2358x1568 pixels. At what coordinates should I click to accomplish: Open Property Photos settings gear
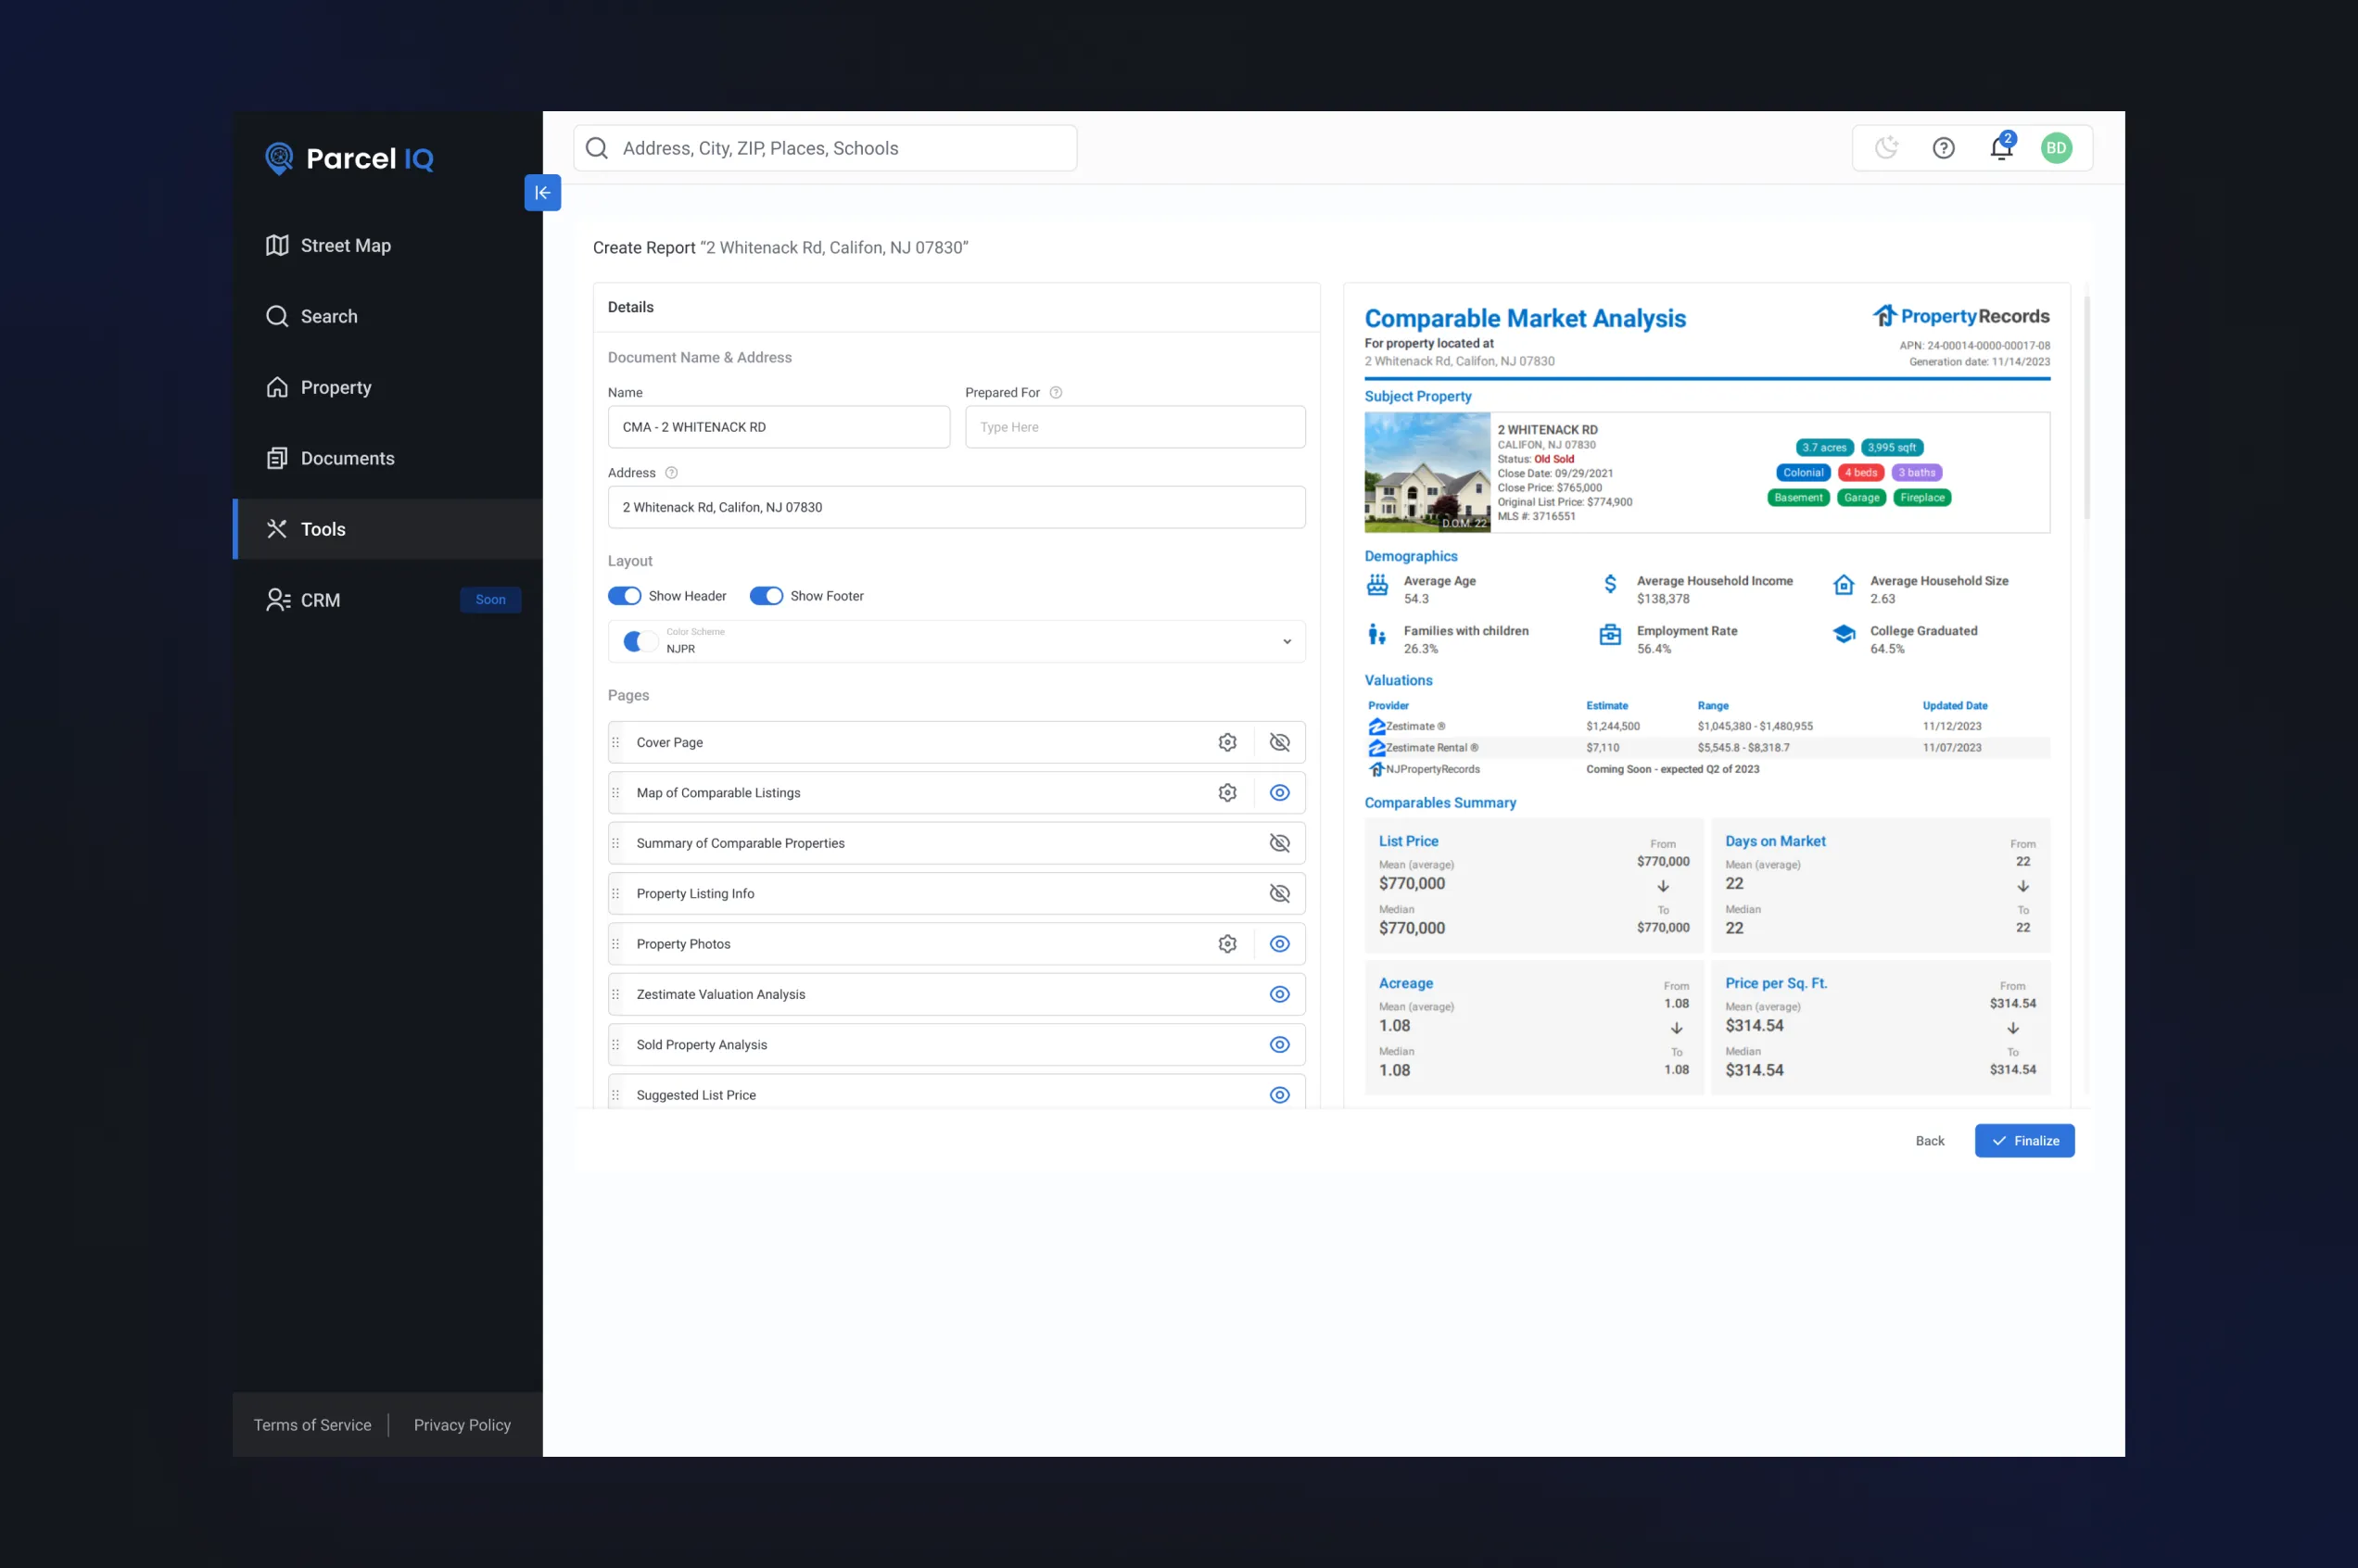coord(1227,944)
